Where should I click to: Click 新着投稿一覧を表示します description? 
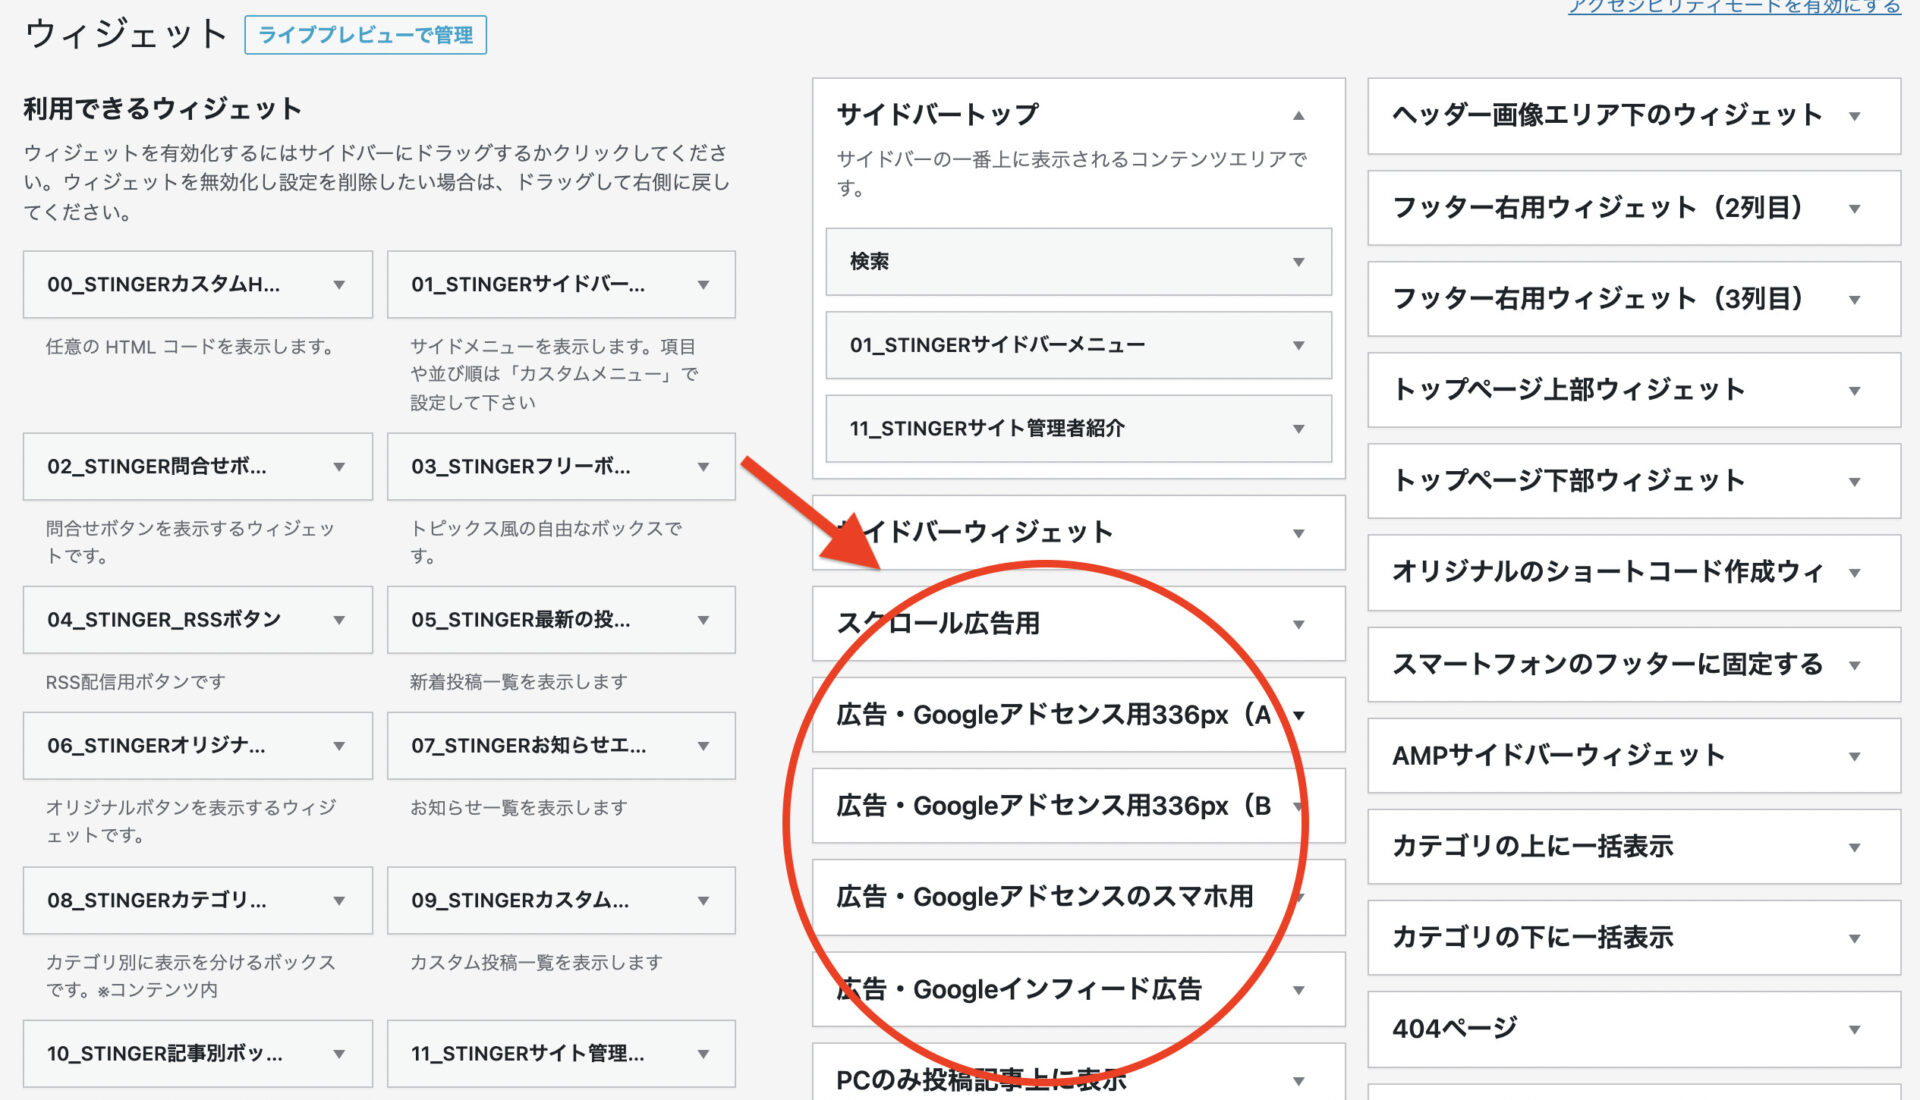(519, 682)
